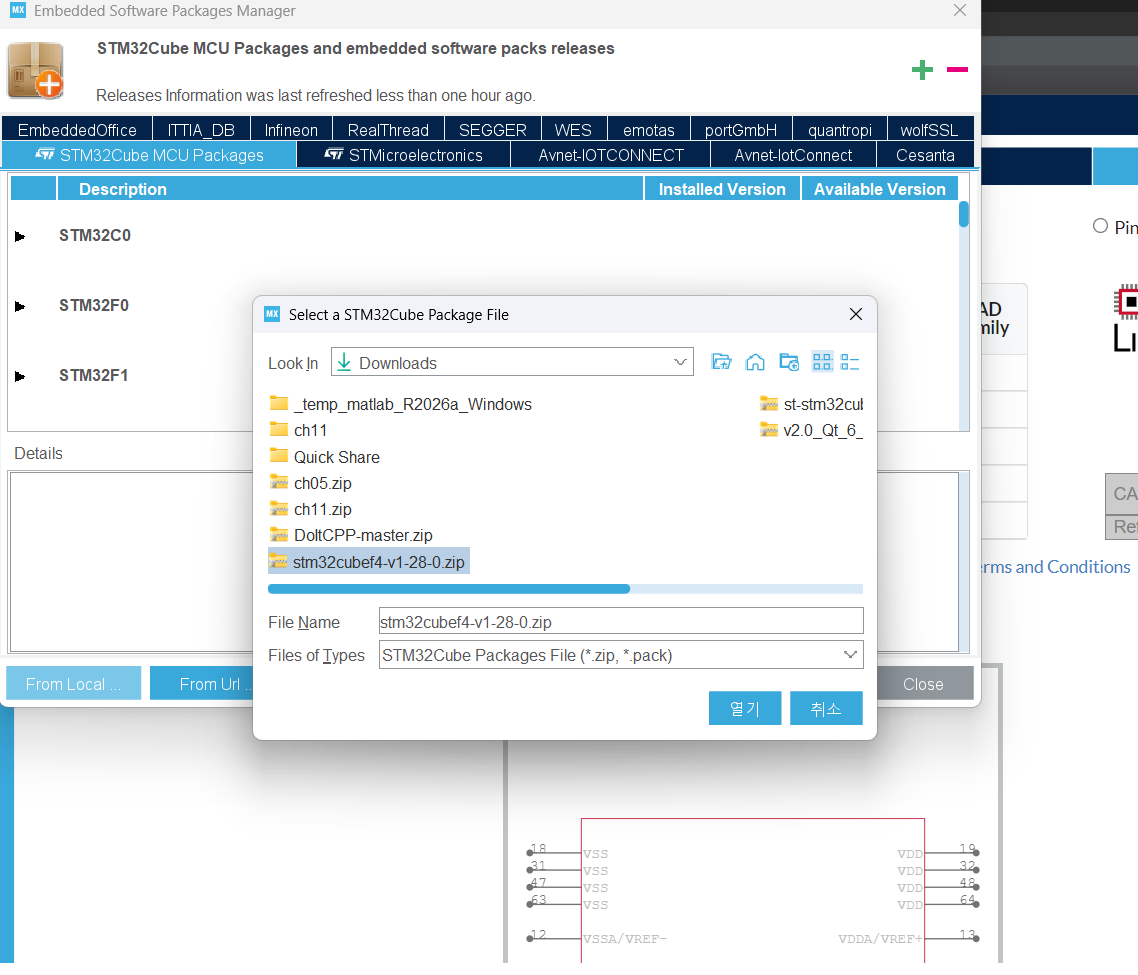
Task: Switch to the STMicroelectronics tab
Action: pos(404,155)
